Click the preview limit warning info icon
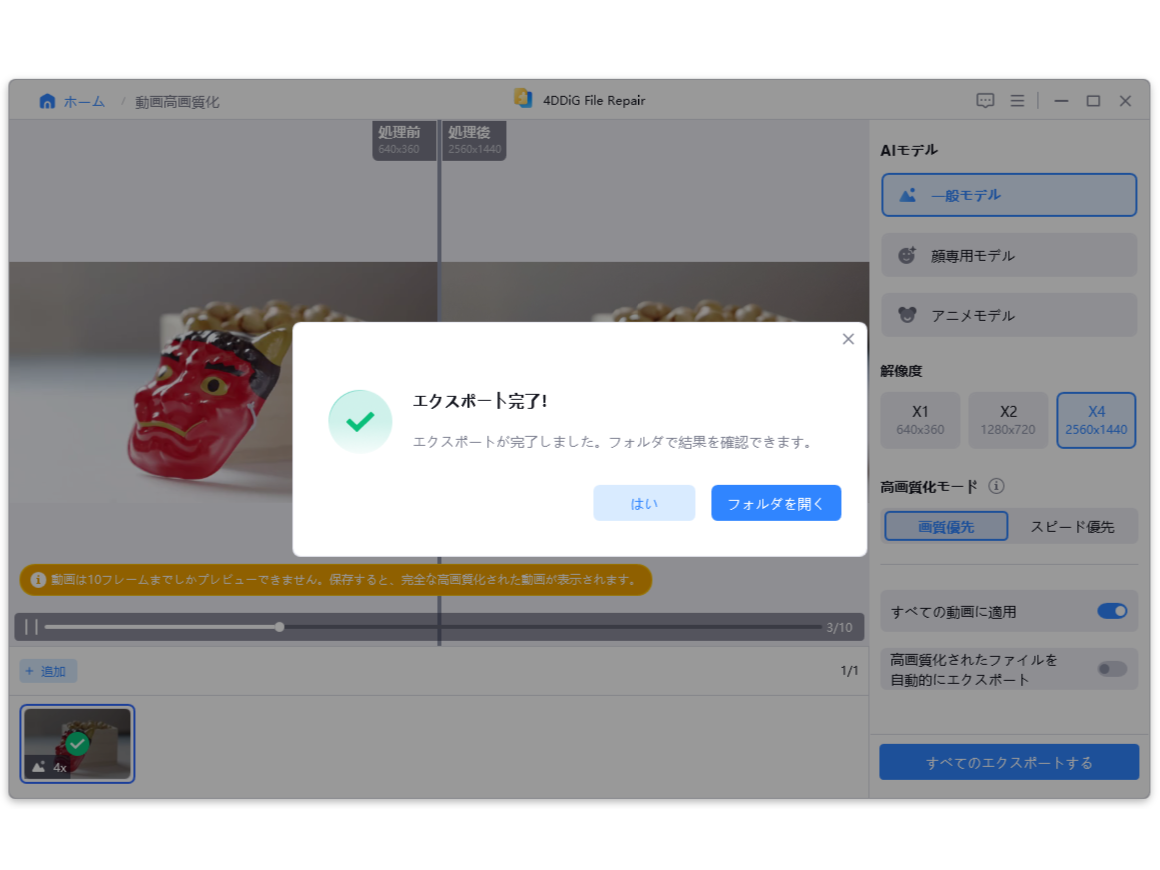This screenshot has height=870, width=1160. [x=38, y=580]
